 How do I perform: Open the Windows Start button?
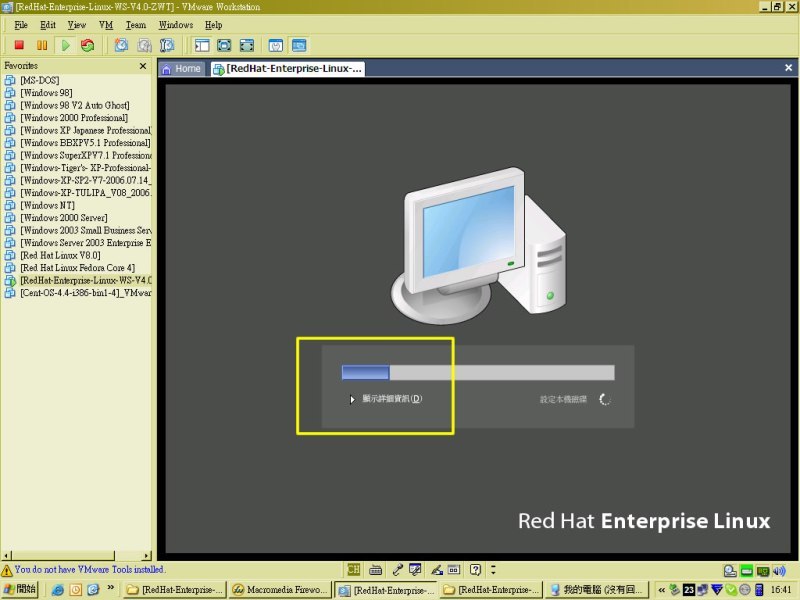[x=20, y=589]
